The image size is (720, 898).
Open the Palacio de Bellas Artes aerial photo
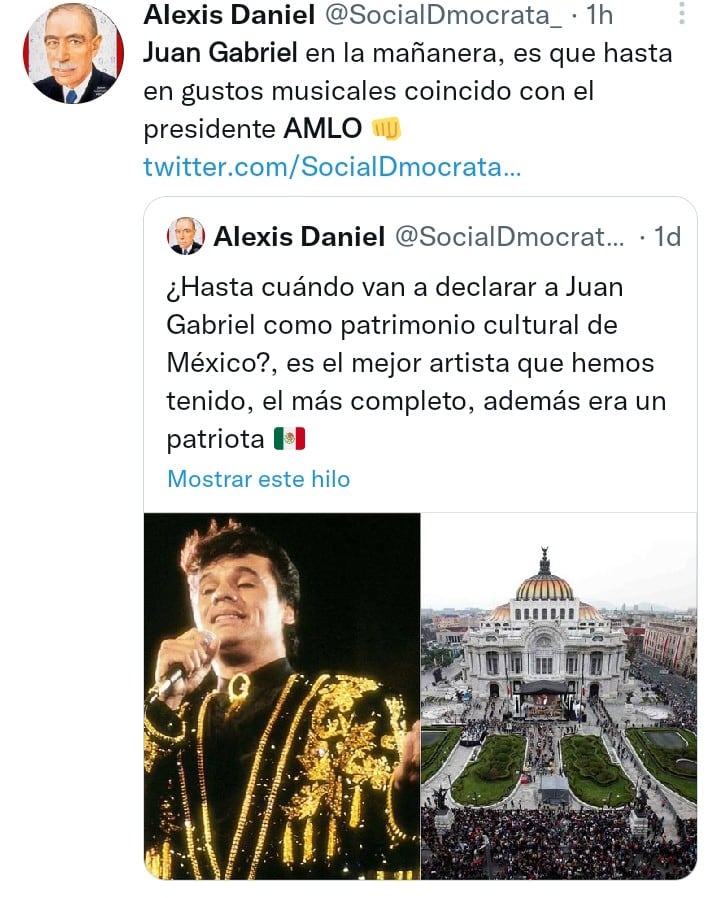pos(558,696)
